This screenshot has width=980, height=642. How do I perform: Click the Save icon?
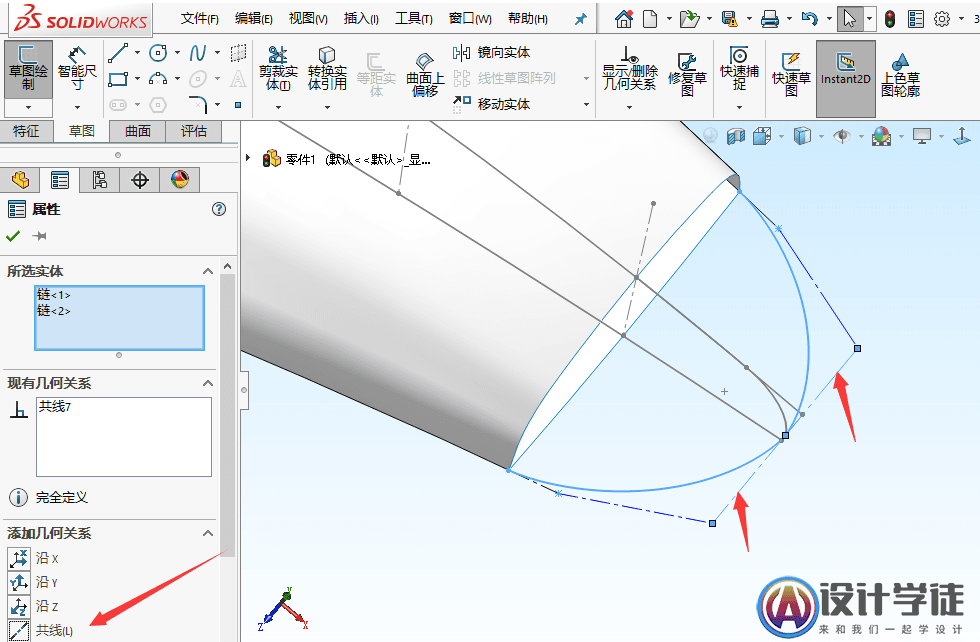[x=729, y=19]
